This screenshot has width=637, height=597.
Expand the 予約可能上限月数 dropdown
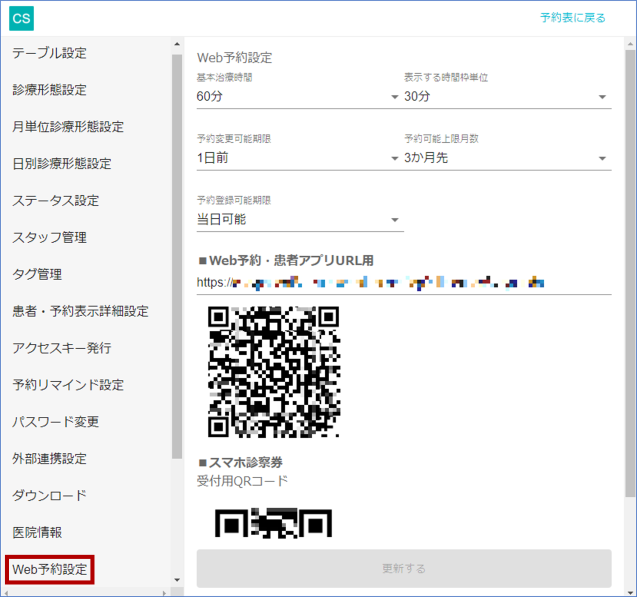505,158
